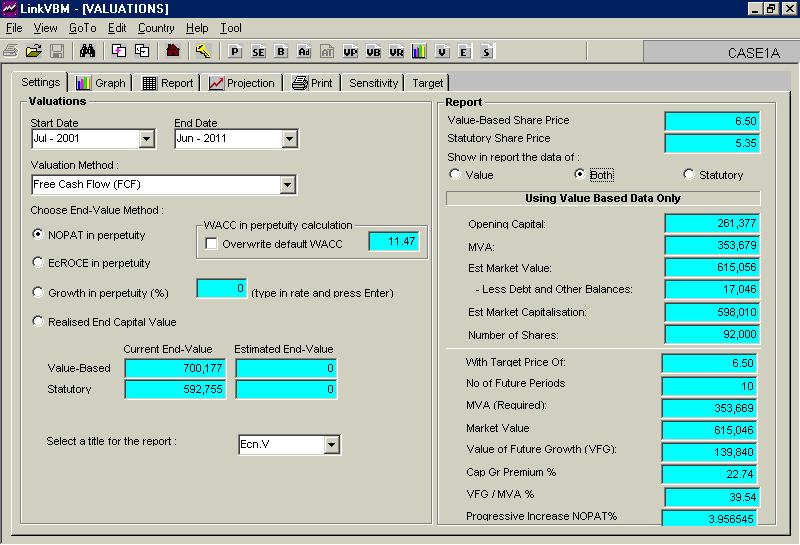Click the second cascading windows toolbar icon

click(142, 51)
